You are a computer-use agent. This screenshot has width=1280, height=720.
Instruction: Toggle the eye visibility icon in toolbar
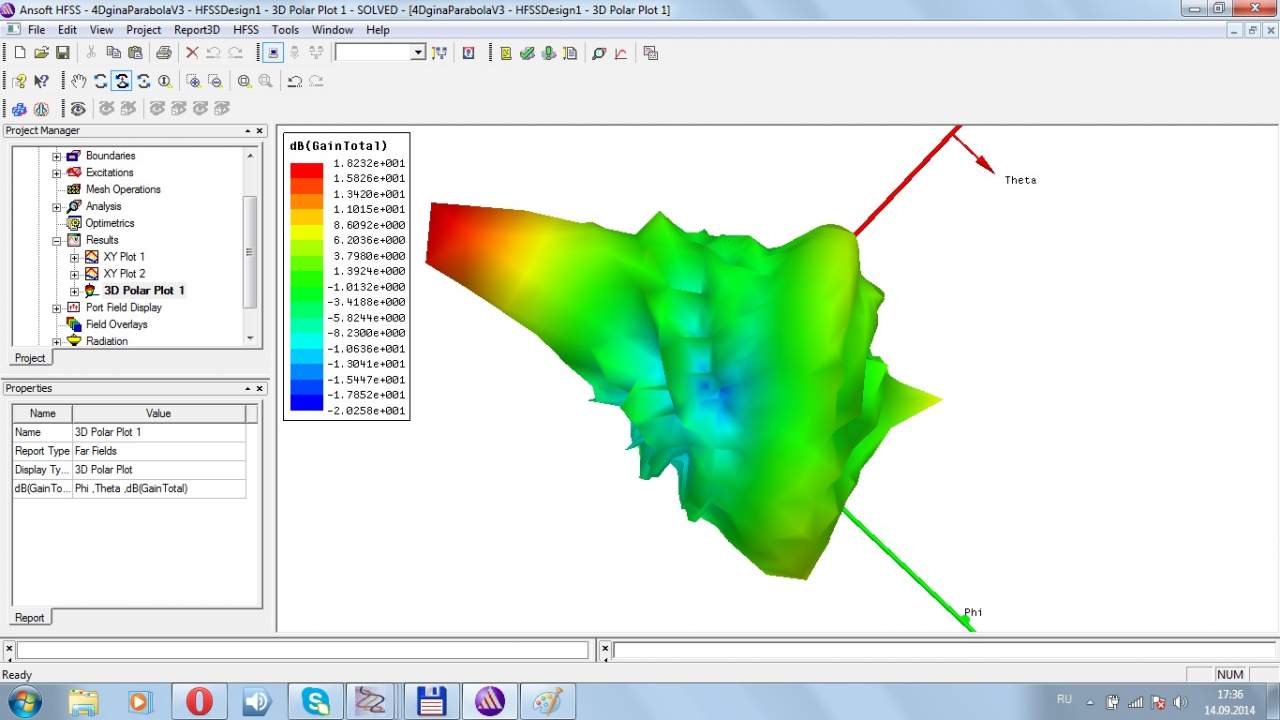point(78,108)
